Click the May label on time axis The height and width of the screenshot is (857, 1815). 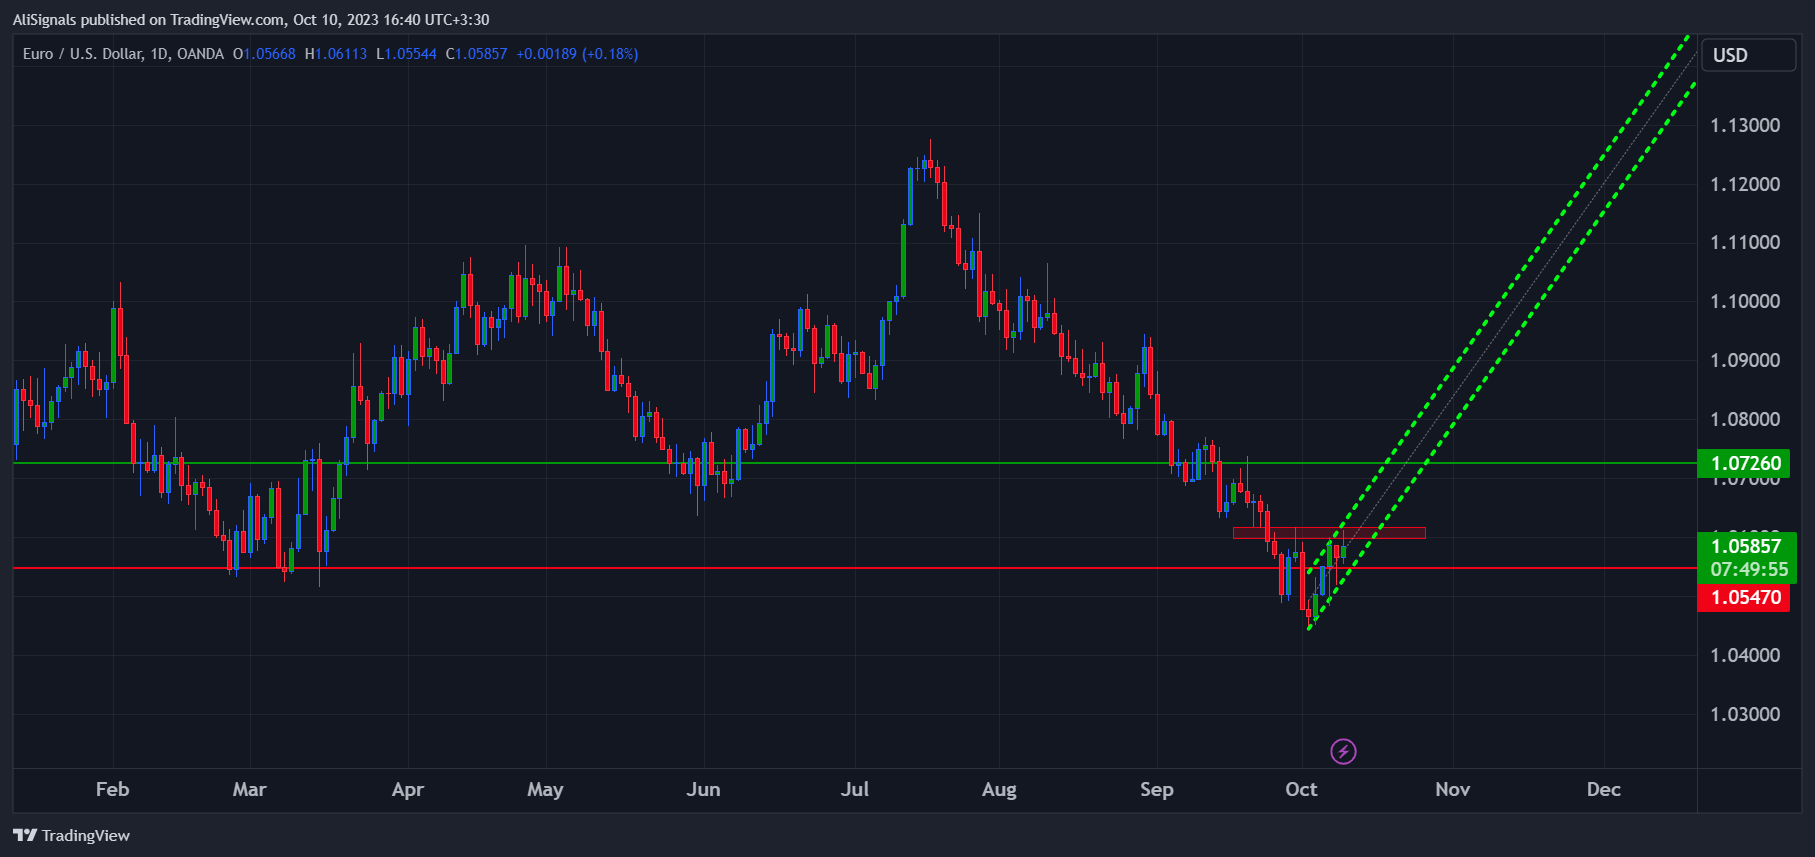pos(545,789)
